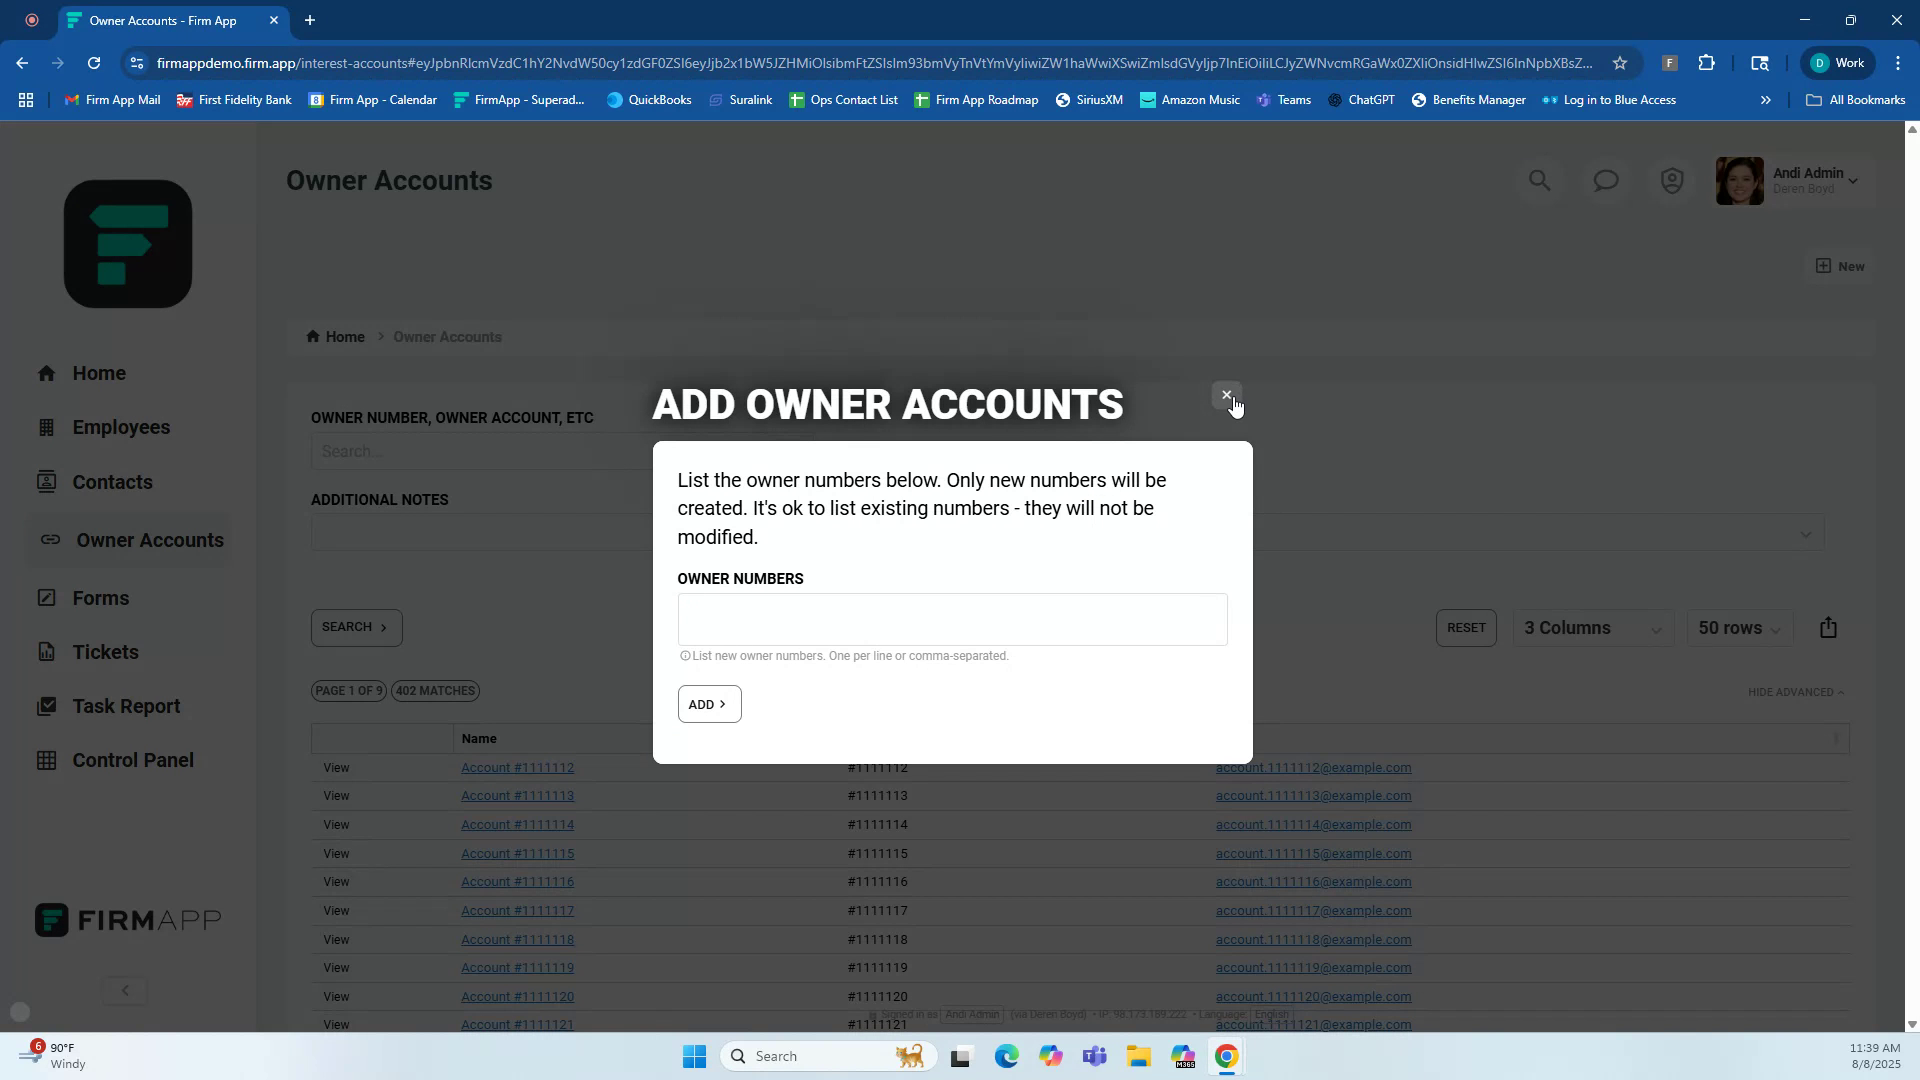Viewport: 1920px width, 1080px height.
Task: Click the export/share icon next to 50 rows
Action: (1829, 627)
